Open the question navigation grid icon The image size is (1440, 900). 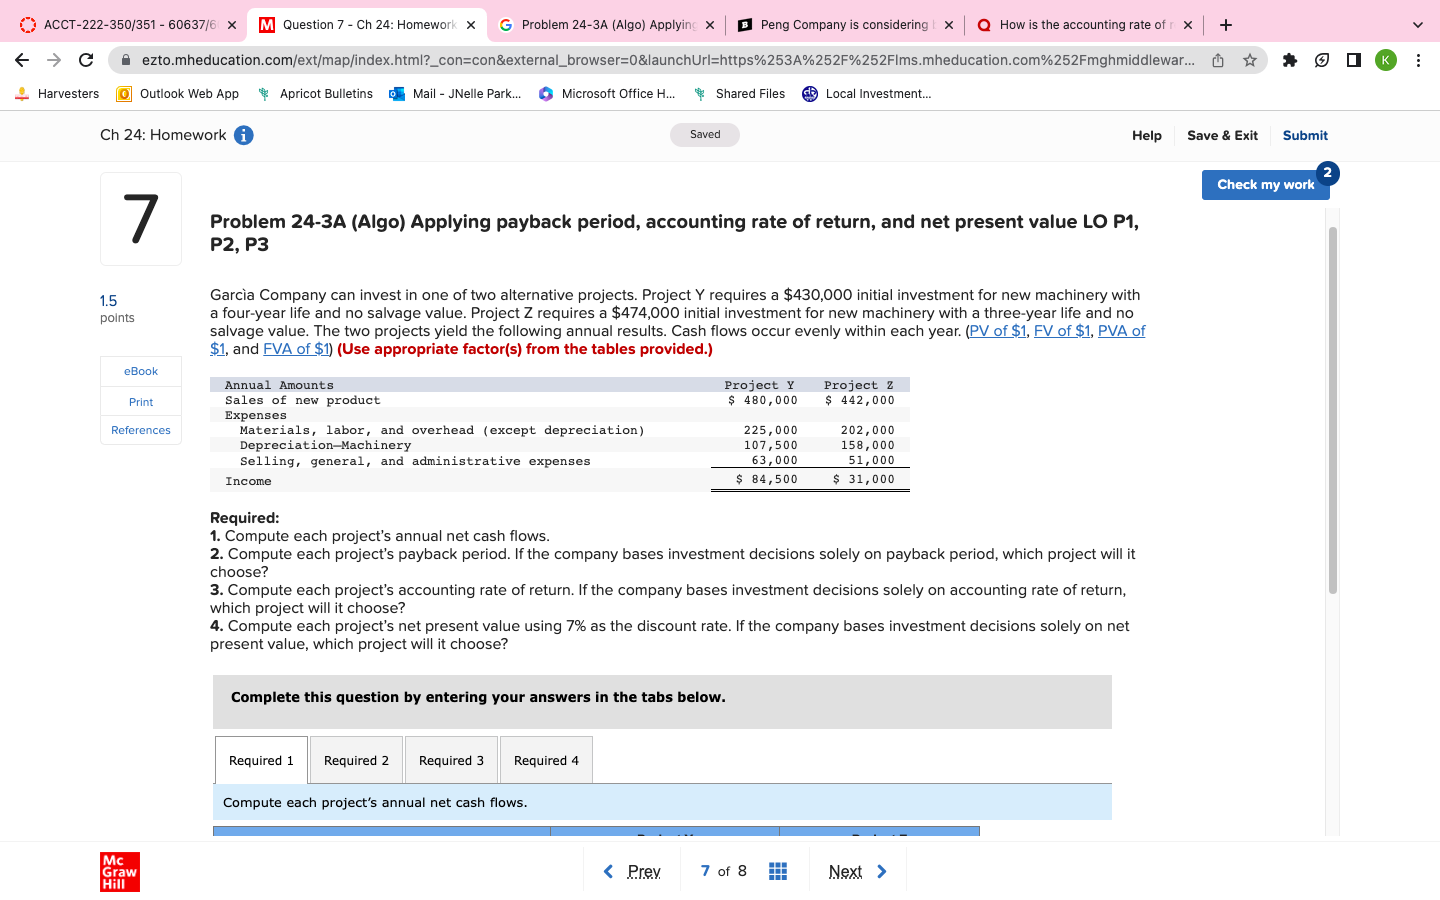[x=777, y=871]
